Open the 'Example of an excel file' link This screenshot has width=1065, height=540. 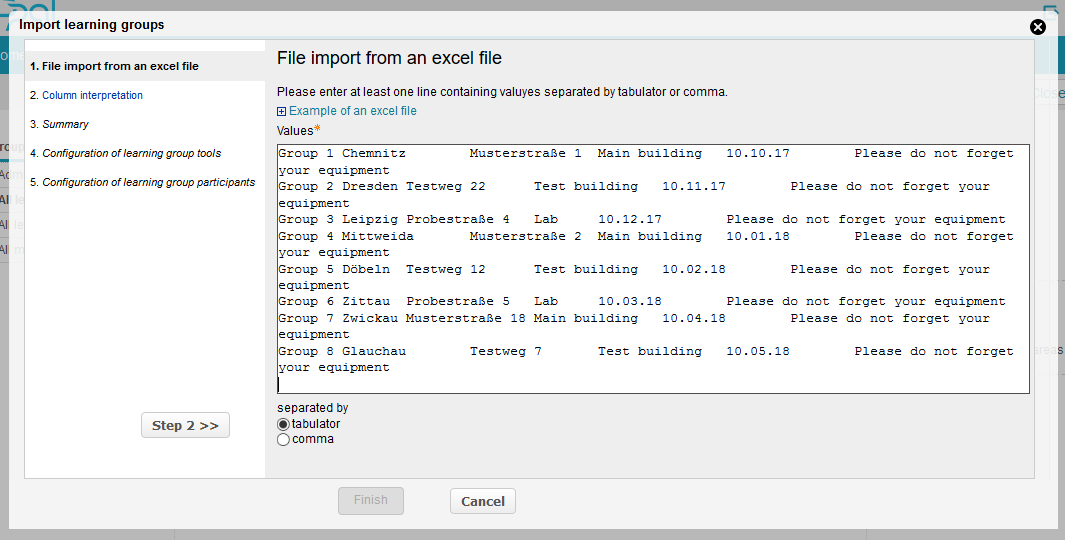(352, 111)
